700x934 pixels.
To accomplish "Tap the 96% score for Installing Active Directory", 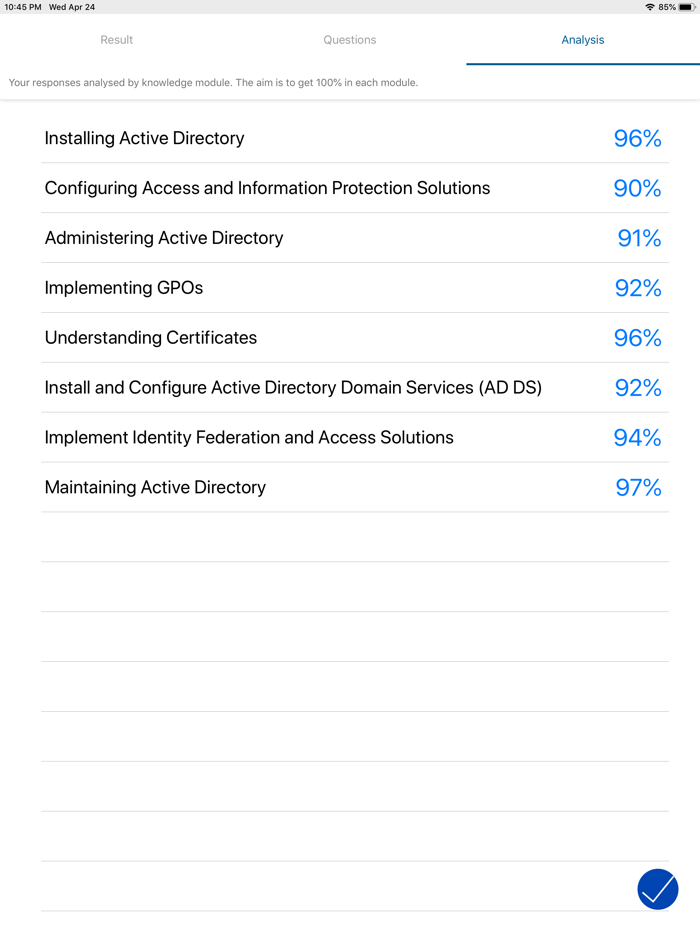I will [638, 138].
